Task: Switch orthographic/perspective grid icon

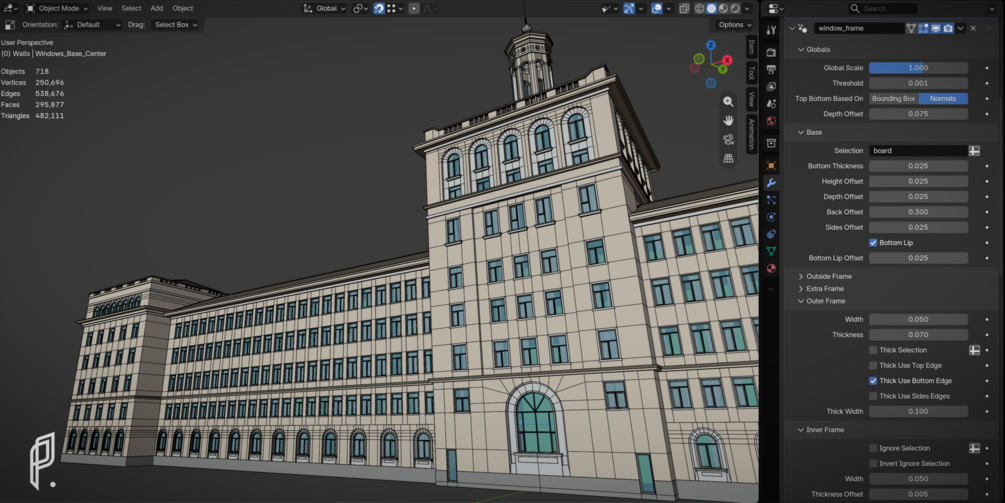Action: tap(728, 158)
